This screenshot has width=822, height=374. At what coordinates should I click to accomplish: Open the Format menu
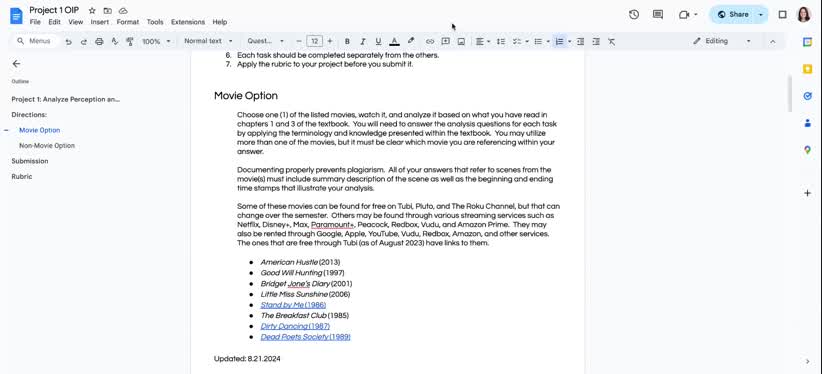tap(128, 22)
